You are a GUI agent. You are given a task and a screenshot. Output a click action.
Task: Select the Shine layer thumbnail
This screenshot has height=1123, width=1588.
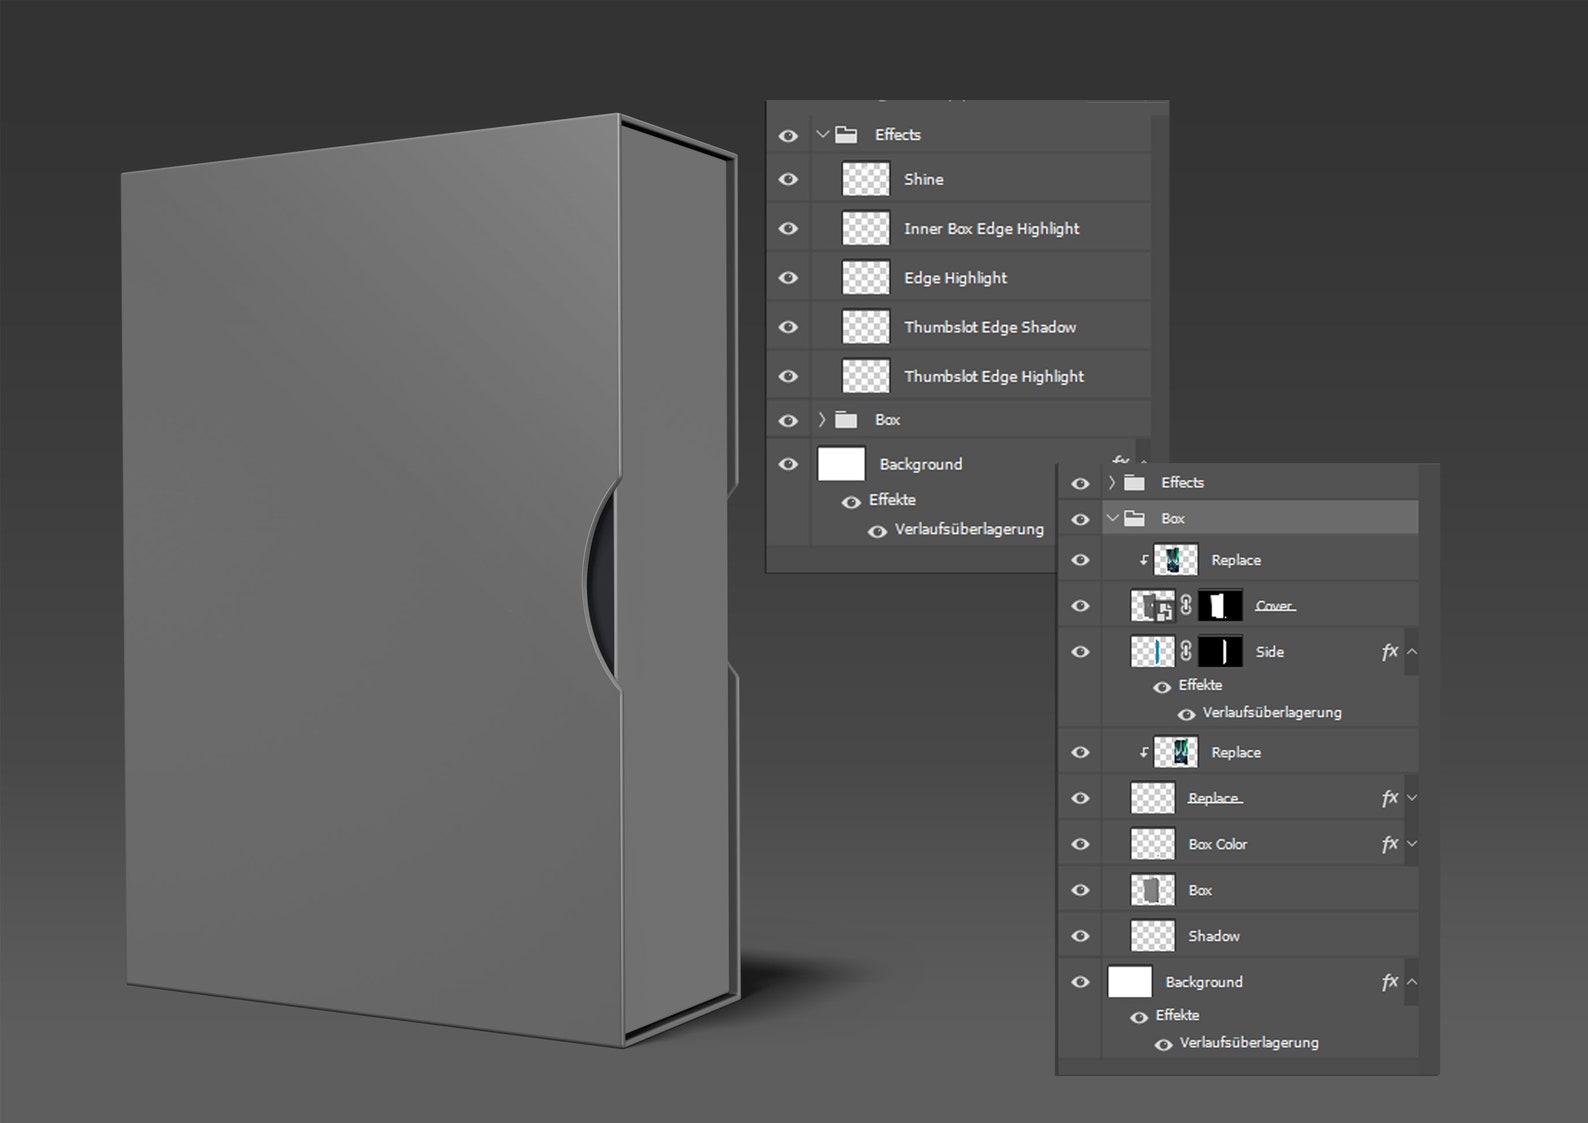[866, 179]
